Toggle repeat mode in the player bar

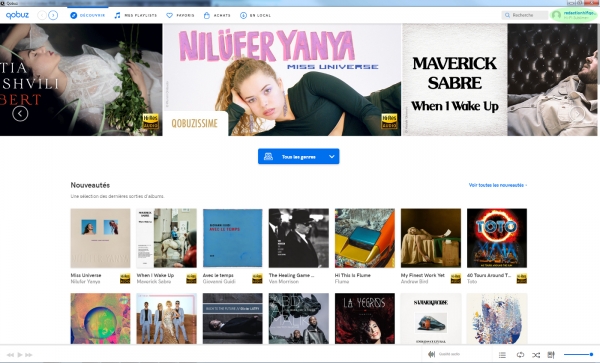click(520, 355)
